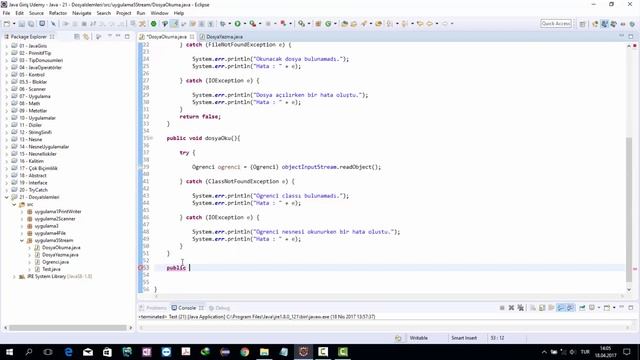Toggle Link with Editor in Package Explorer
This screenshot has height=360, width=640.
coord(86,37)
